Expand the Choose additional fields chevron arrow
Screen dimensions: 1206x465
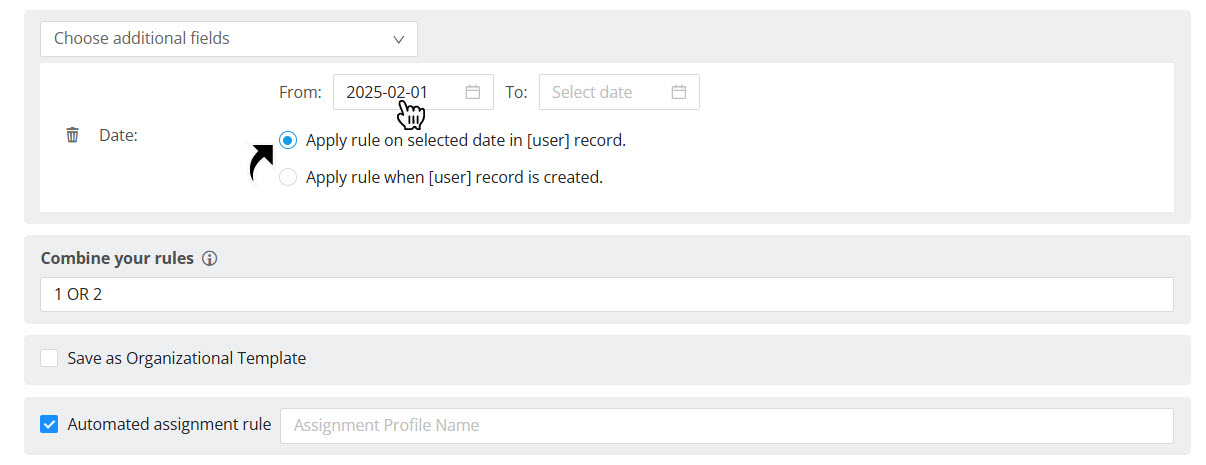pos(399,39)
